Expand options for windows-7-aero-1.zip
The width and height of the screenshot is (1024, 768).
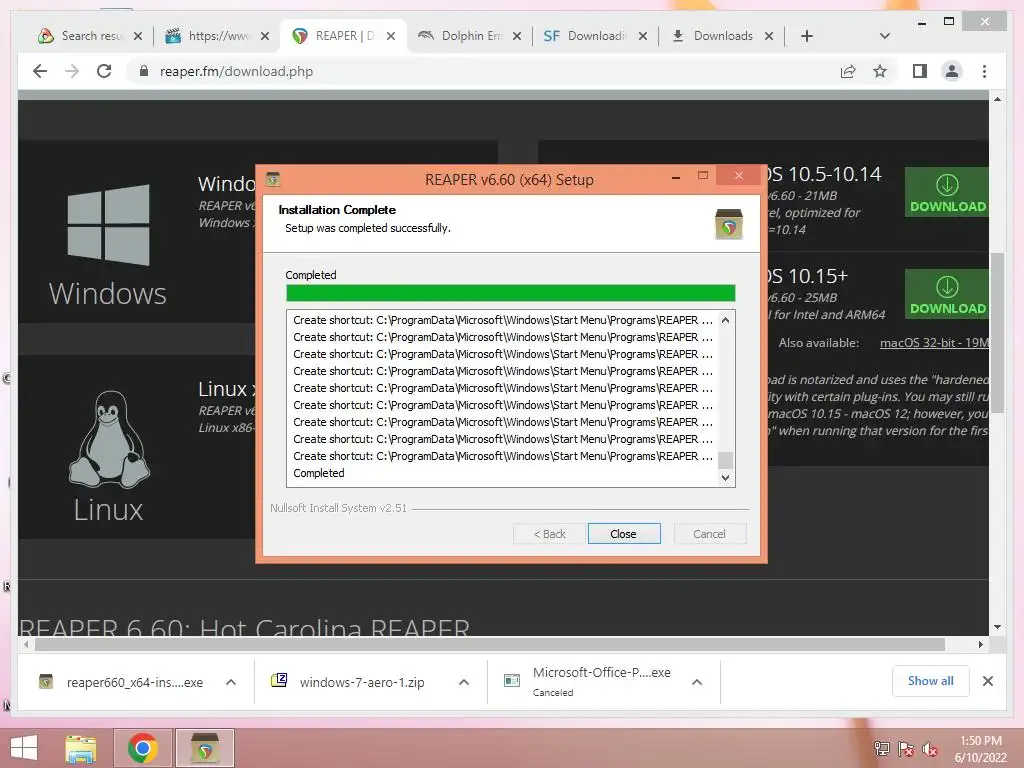pos(464,682)
